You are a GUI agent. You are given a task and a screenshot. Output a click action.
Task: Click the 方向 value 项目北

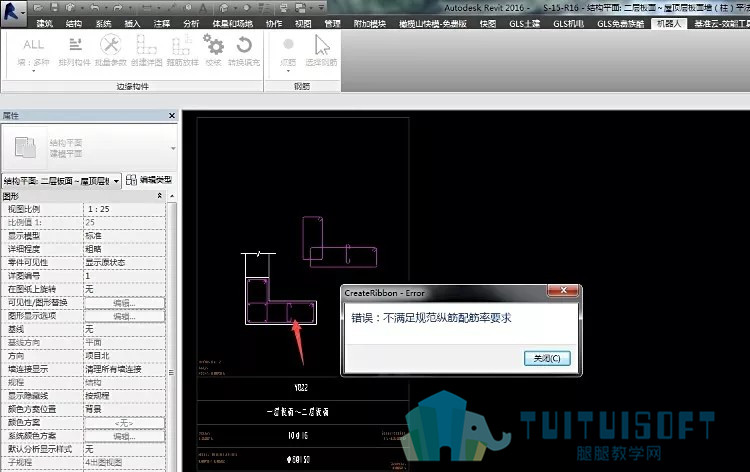[x=124, y=356]
